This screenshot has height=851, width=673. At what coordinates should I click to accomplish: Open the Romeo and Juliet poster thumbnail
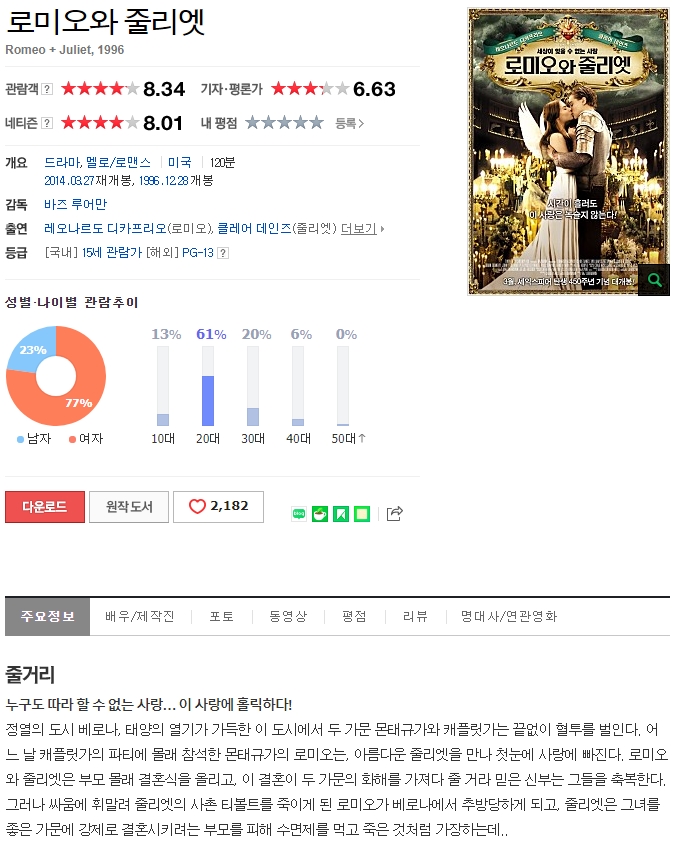[568, 151]
